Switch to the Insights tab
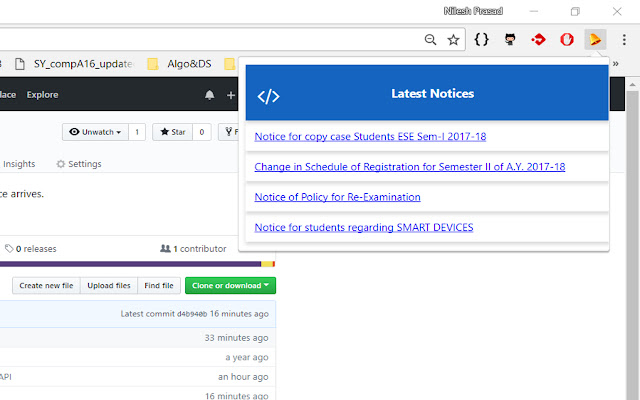Image resolution: width=640 pixels, height=400 pixels. pyautogui.click(x=19, y=164)
